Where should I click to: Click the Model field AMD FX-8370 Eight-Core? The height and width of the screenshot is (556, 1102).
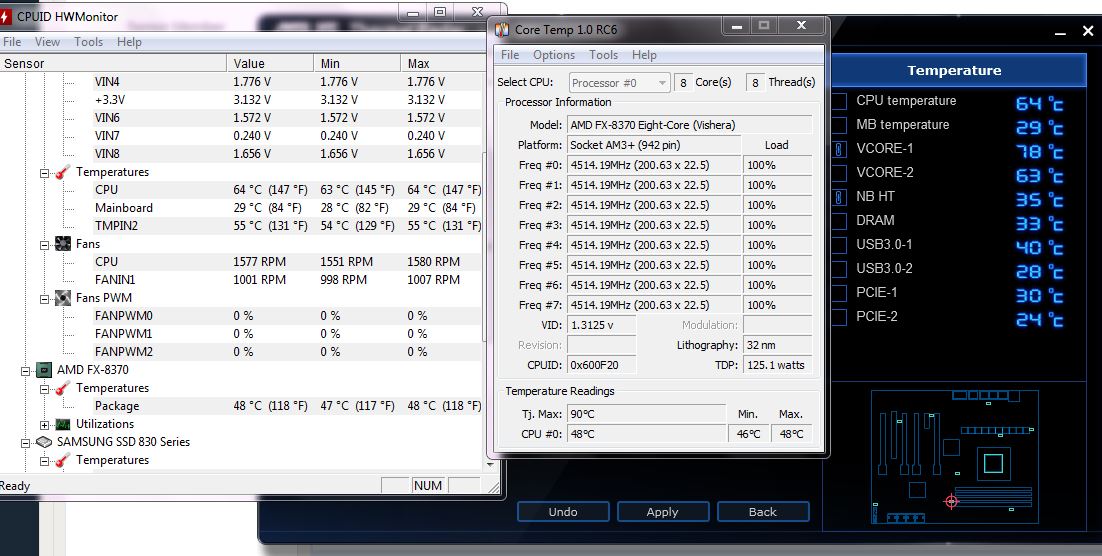click(689, 125)
